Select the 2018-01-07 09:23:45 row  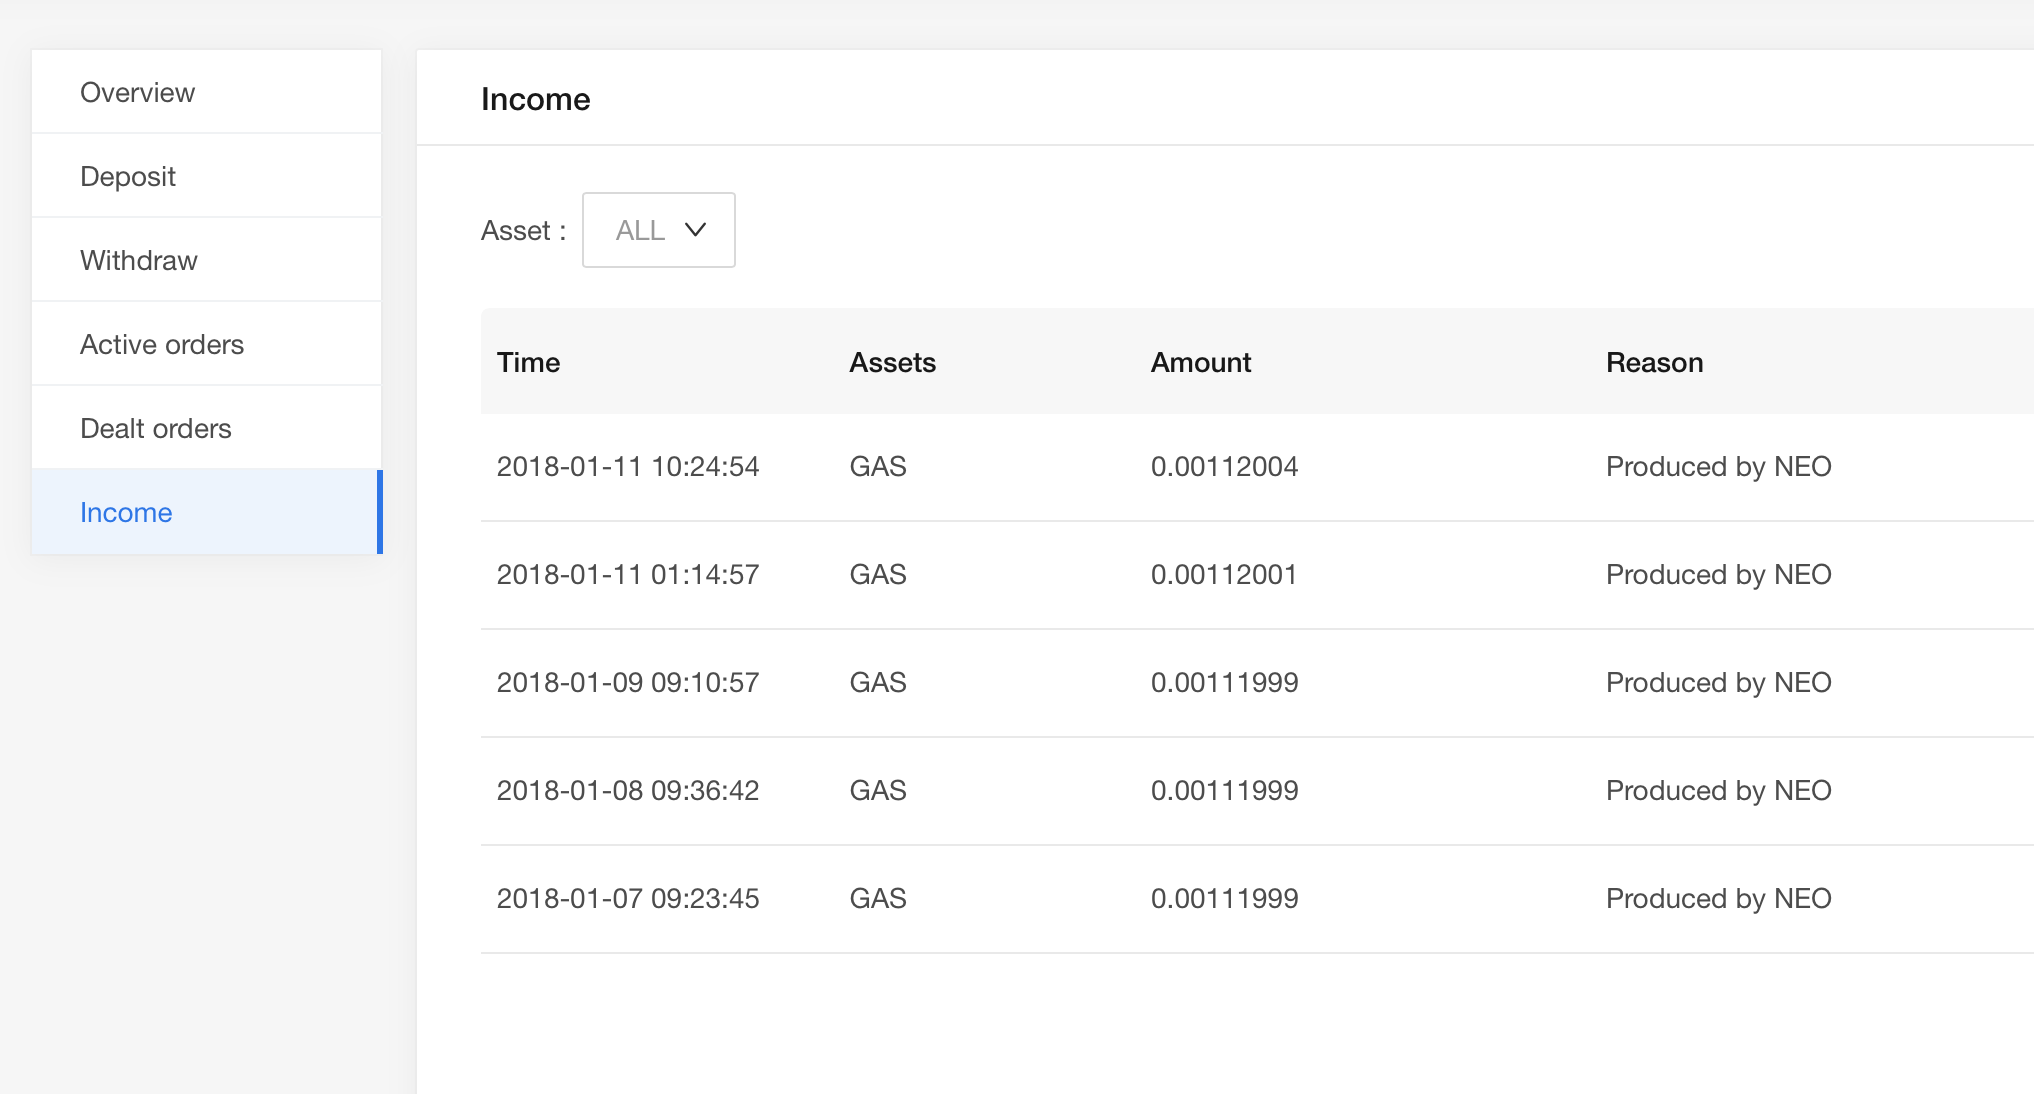coord(628,898)
